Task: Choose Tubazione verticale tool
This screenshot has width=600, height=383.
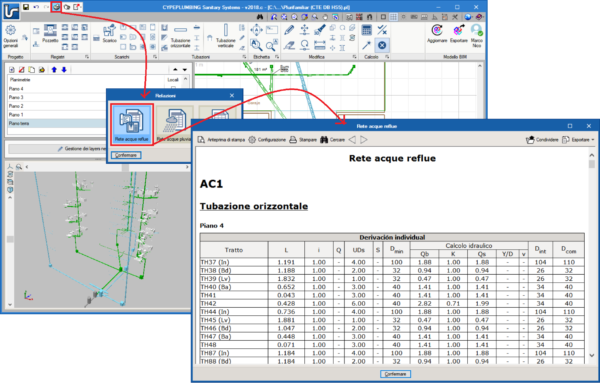Action: click(x=226, y=36)
